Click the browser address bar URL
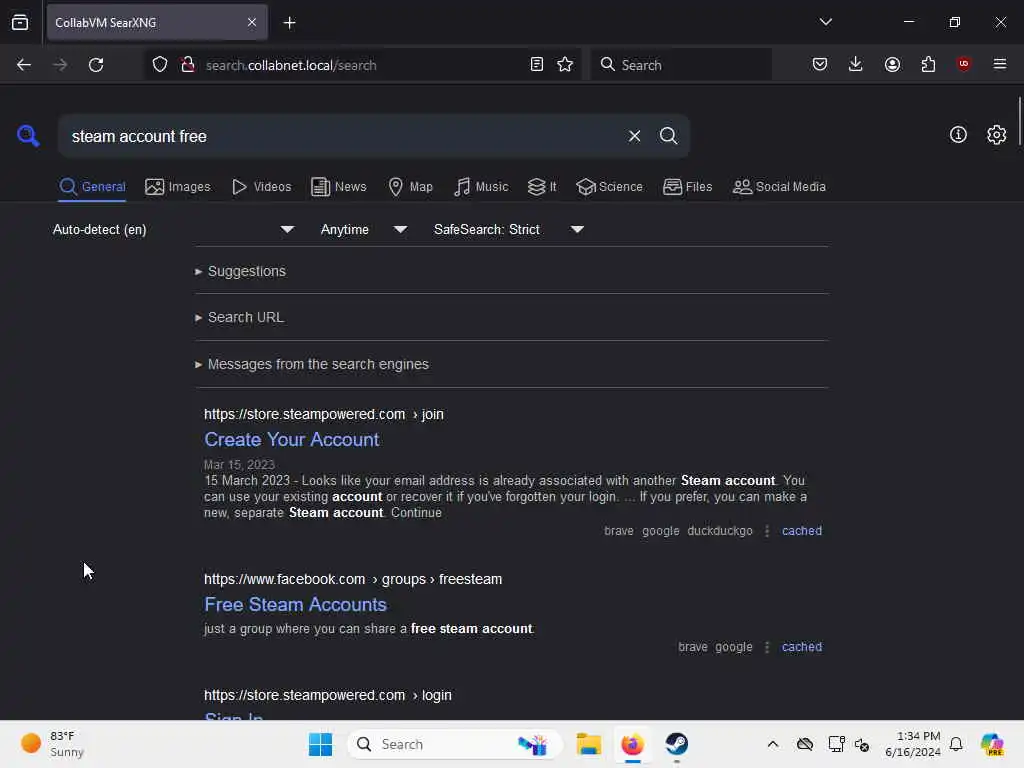1024x768 pixels. click(x=291, y=65)
